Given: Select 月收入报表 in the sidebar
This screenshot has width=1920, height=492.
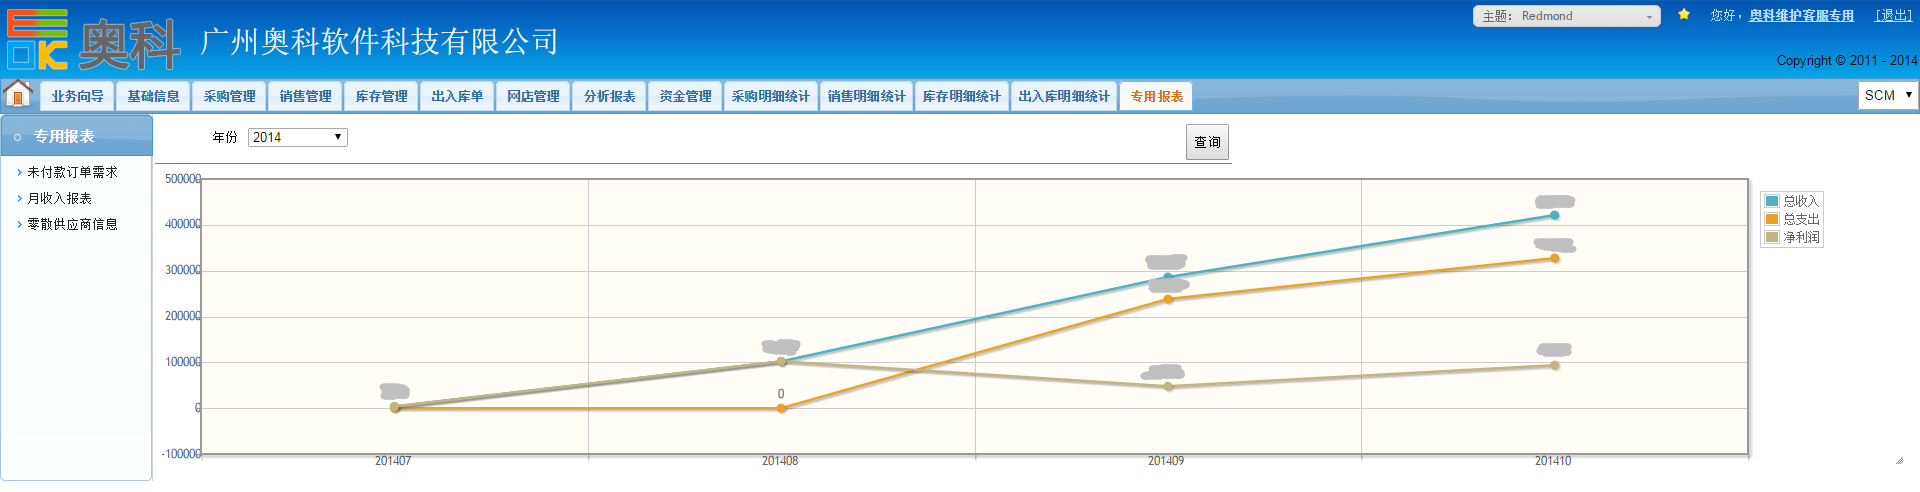Looking at the screenshot, I should coord(59,198).
